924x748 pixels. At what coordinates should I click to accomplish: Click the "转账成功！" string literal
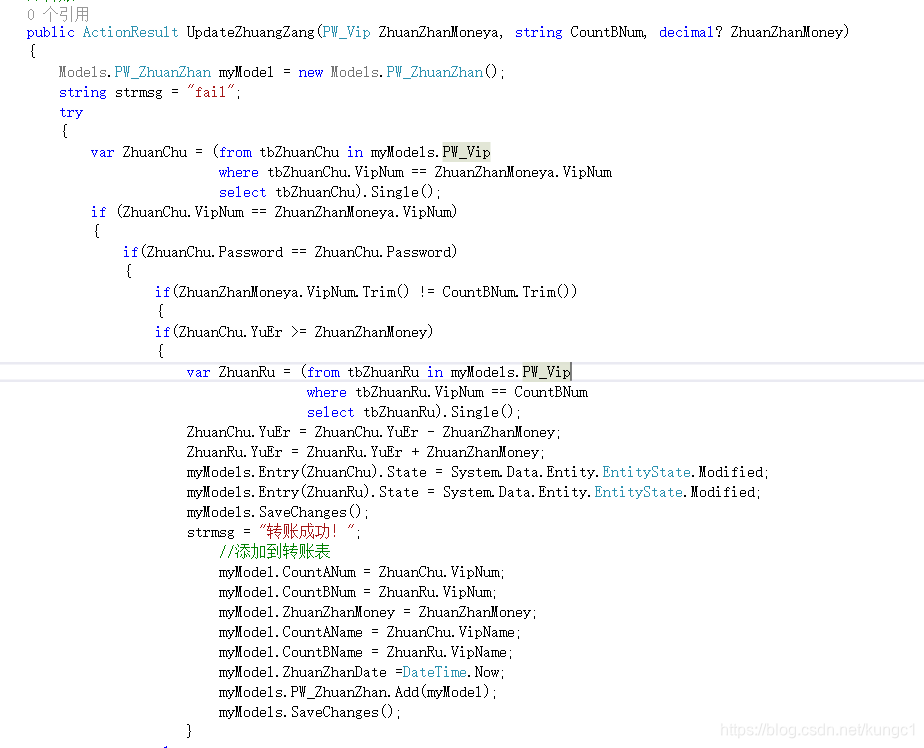point(308,532)
